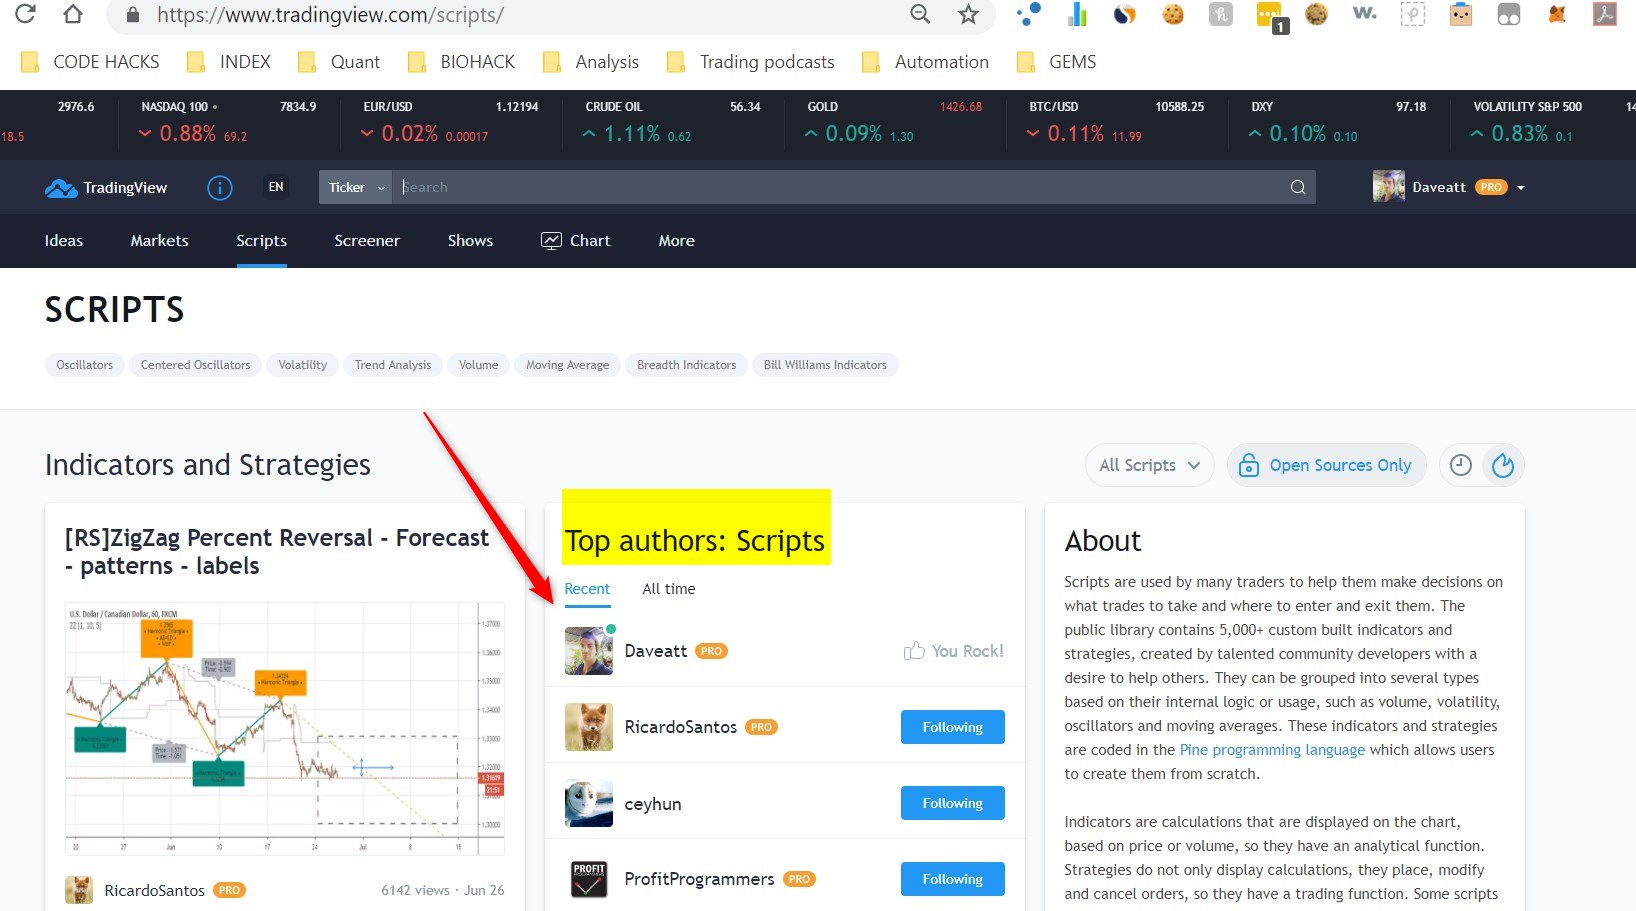Viewport: 1636px width, 911px height.
Task: Open the Scripts navigation tab
Action: click(262, 241)
